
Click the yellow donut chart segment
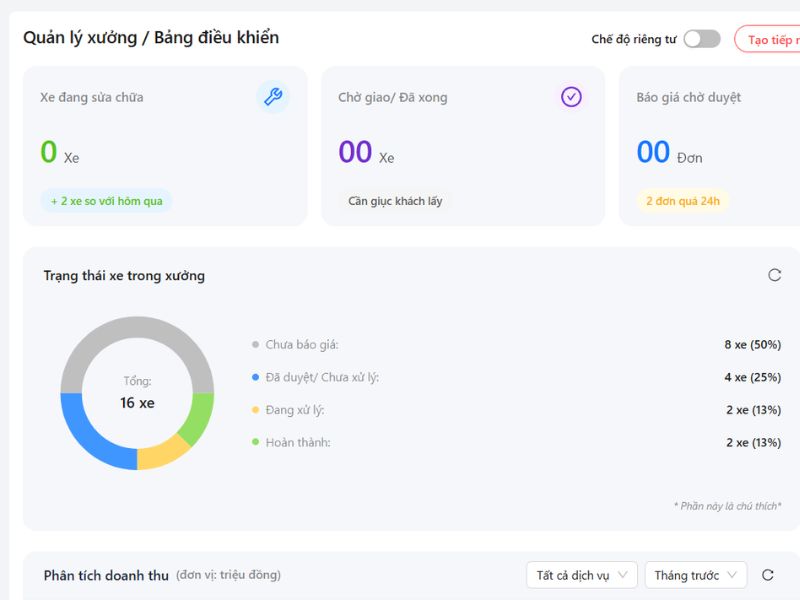161,454
